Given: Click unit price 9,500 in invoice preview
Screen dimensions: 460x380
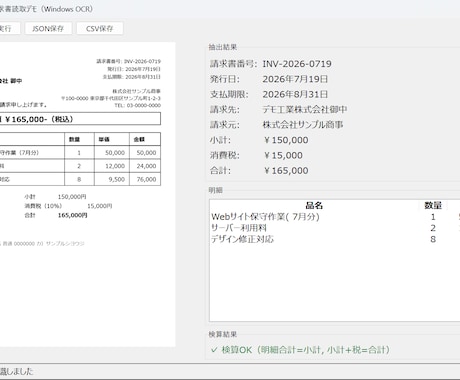Looking at the screenshot, I should pos(117,179).
